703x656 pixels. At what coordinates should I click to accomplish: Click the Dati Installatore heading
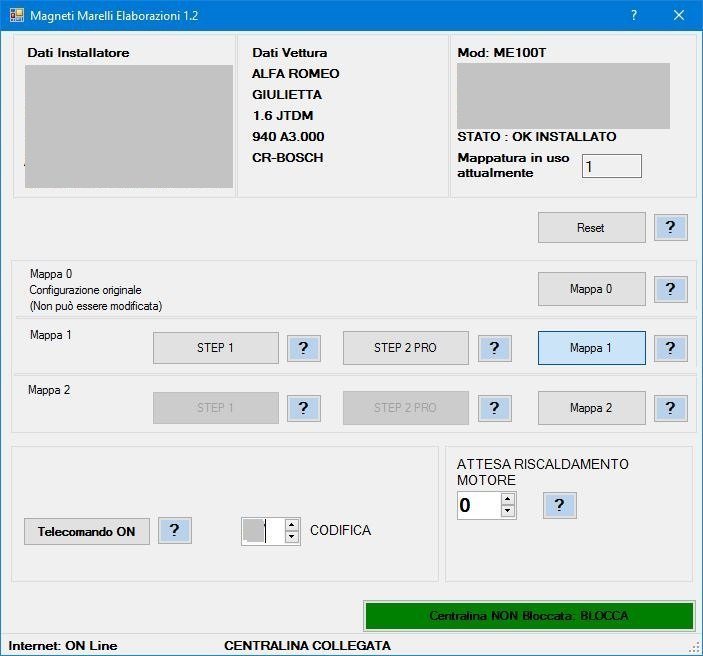tap(78, 52)
